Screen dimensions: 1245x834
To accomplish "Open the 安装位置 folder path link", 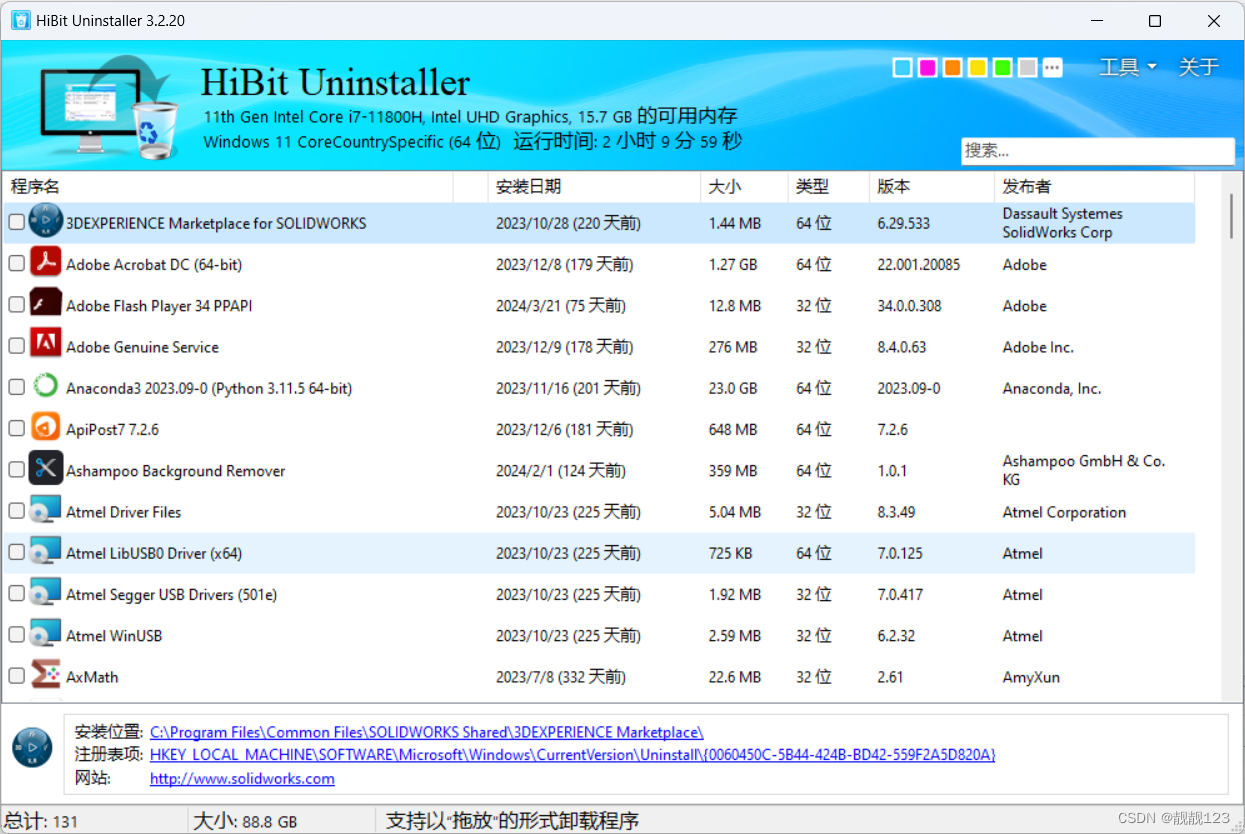I will click(427, 733).
